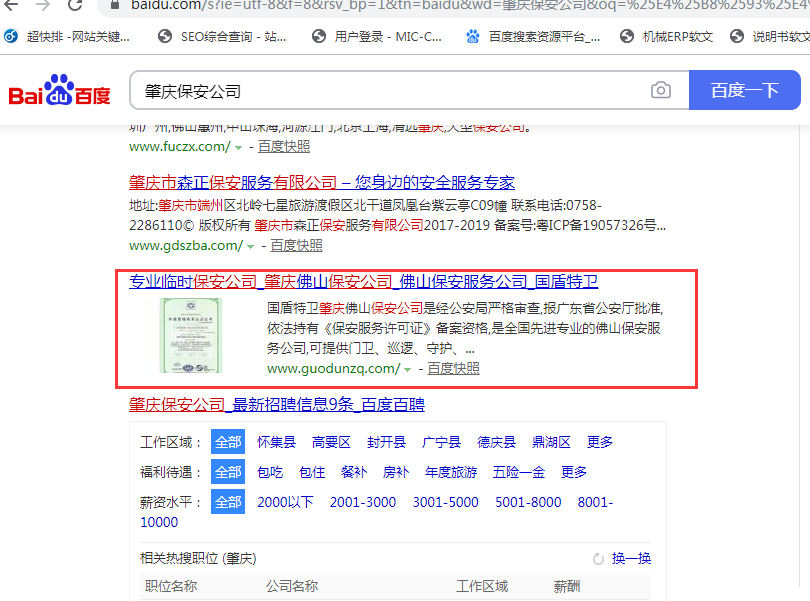Image resolution: width=810 pixels, height=601 pixels.
Task: Click the search input containing 肇庆保安公司
Action: (x=390, y=90)
